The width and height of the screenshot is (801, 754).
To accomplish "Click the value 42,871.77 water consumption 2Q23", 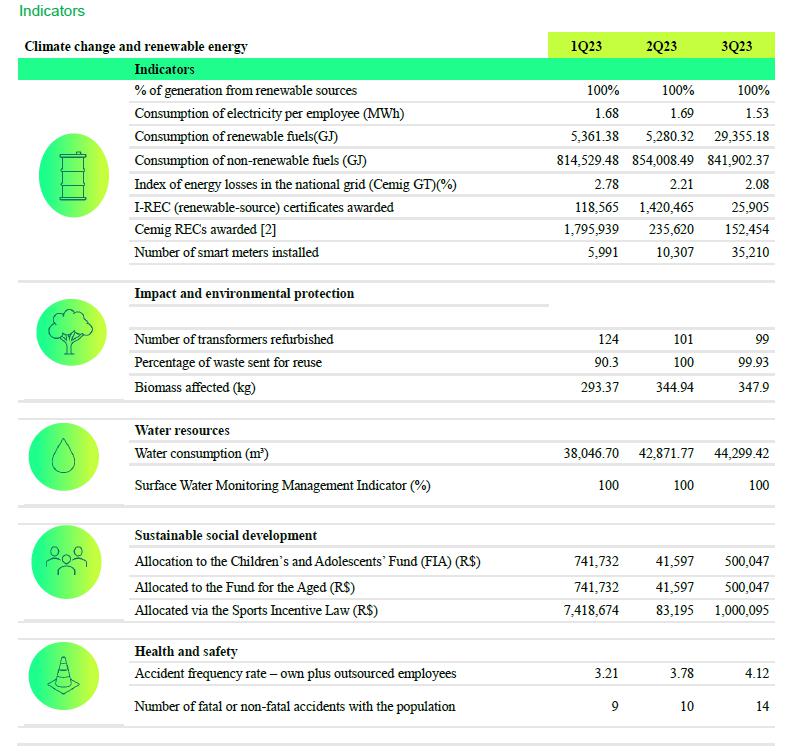I will coord(666,454).
